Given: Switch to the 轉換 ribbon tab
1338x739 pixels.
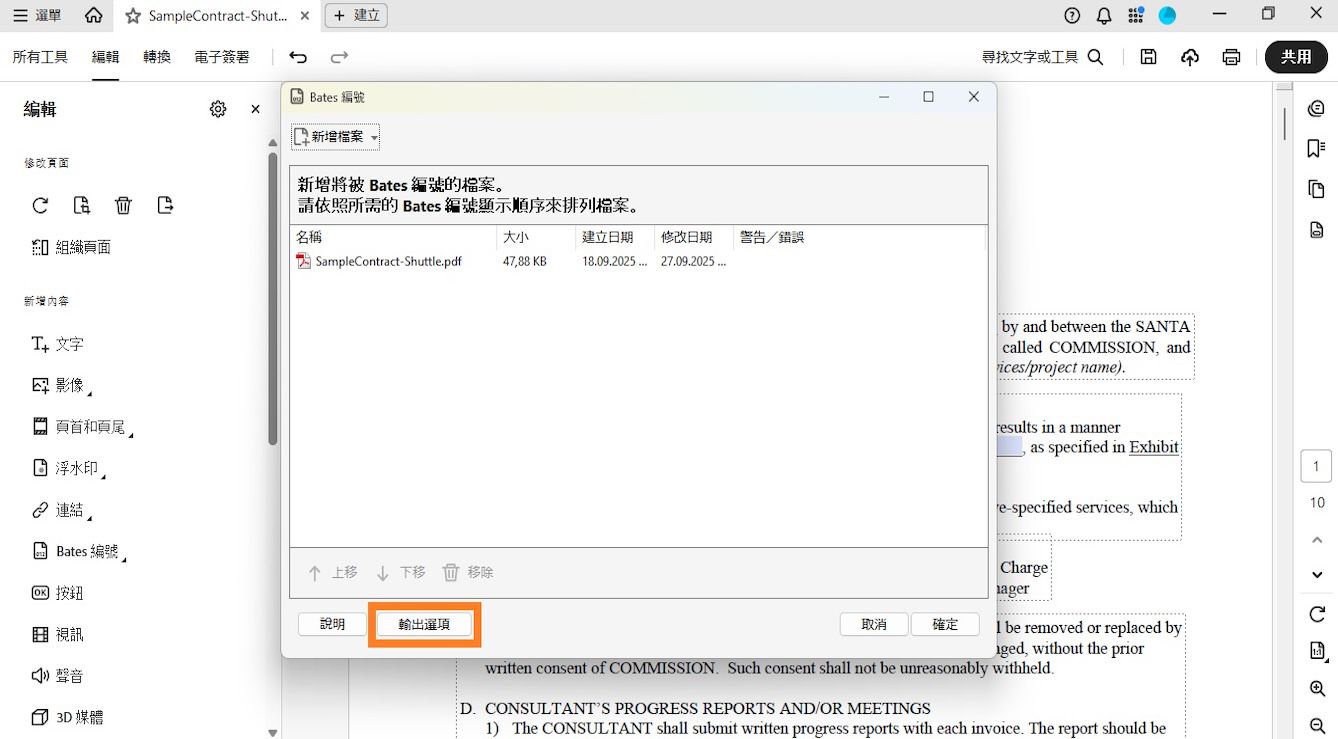Looking at the screenshot, I should click(x=156, y=57).
